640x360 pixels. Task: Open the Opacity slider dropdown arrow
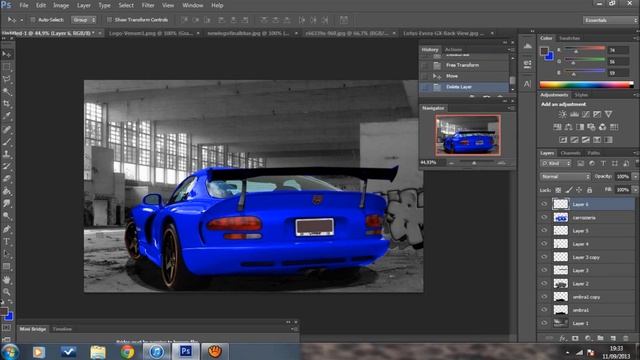coord(635,177)
